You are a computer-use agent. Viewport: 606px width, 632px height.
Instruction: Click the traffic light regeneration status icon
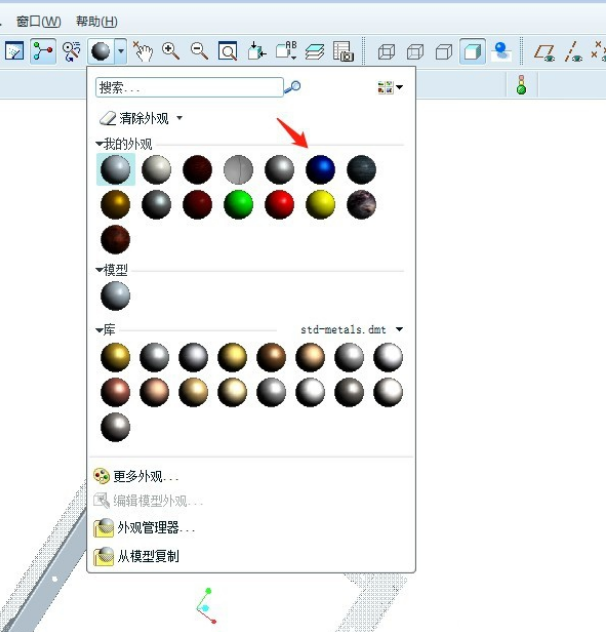click(521, 85)
